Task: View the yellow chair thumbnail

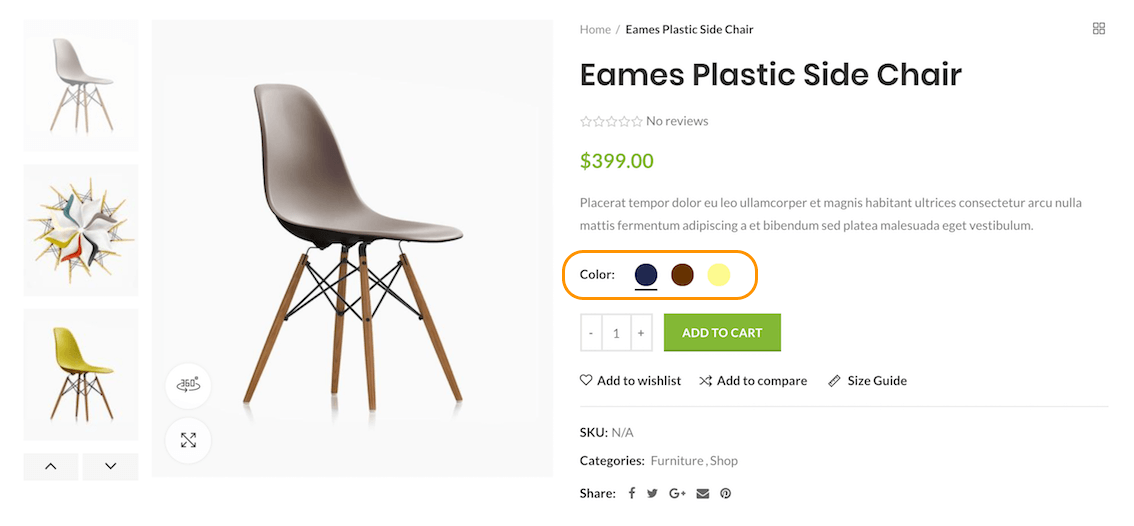Action: [81, 374]
